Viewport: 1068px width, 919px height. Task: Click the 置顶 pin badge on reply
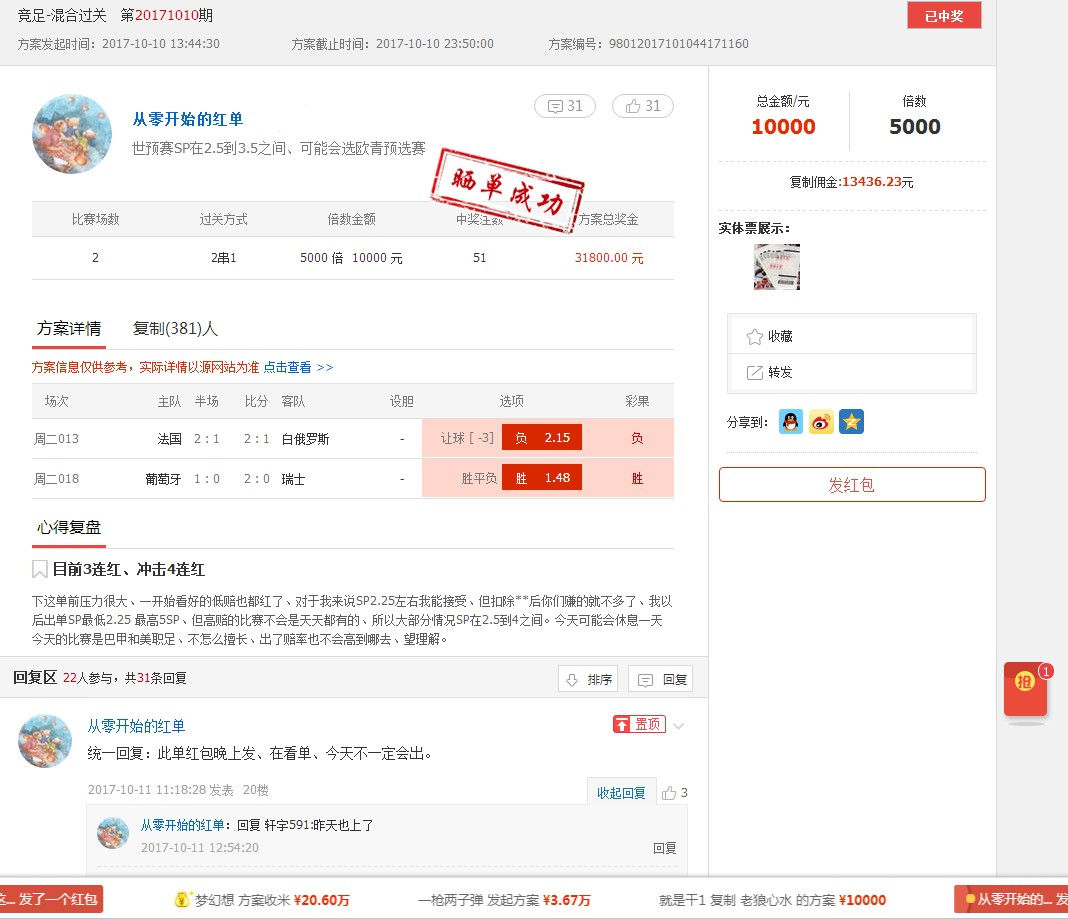pos(639,724)
